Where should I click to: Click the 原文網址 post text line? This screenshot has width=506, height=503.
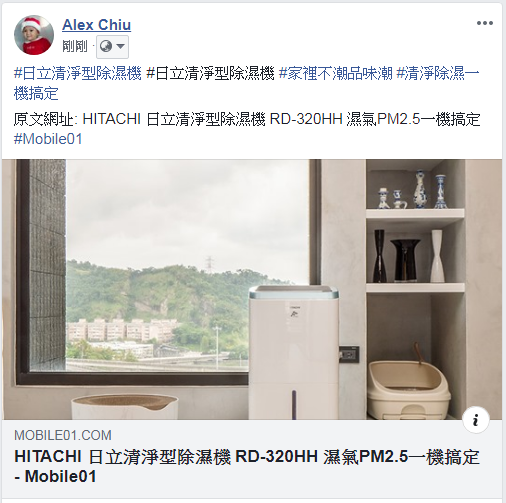(247, 119)
